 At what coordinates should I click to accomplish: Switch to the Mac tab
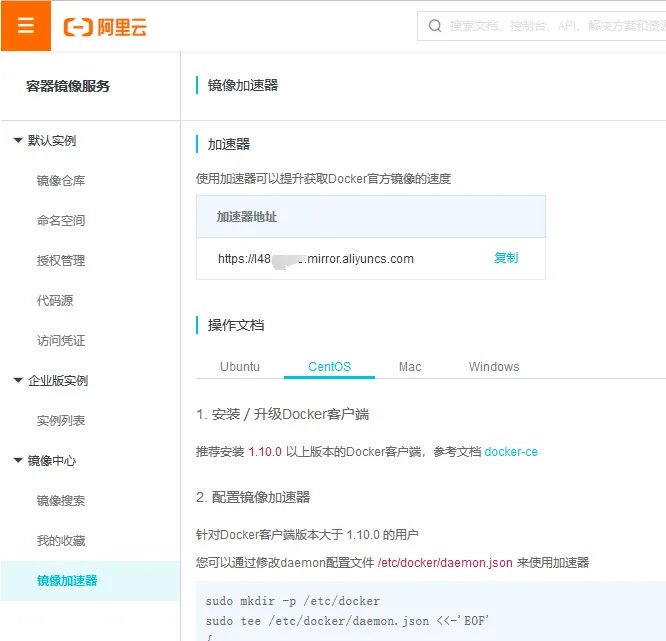coord(410,367)
